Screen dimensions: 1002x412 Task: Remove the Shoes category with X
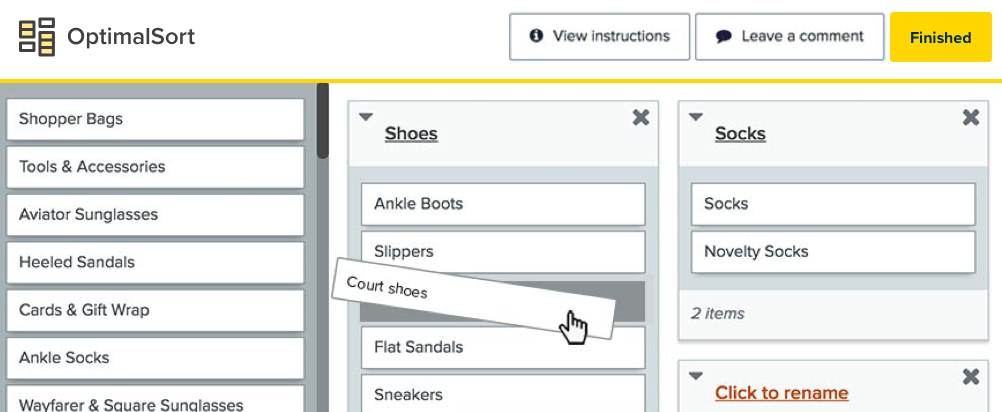coord(641,118)
